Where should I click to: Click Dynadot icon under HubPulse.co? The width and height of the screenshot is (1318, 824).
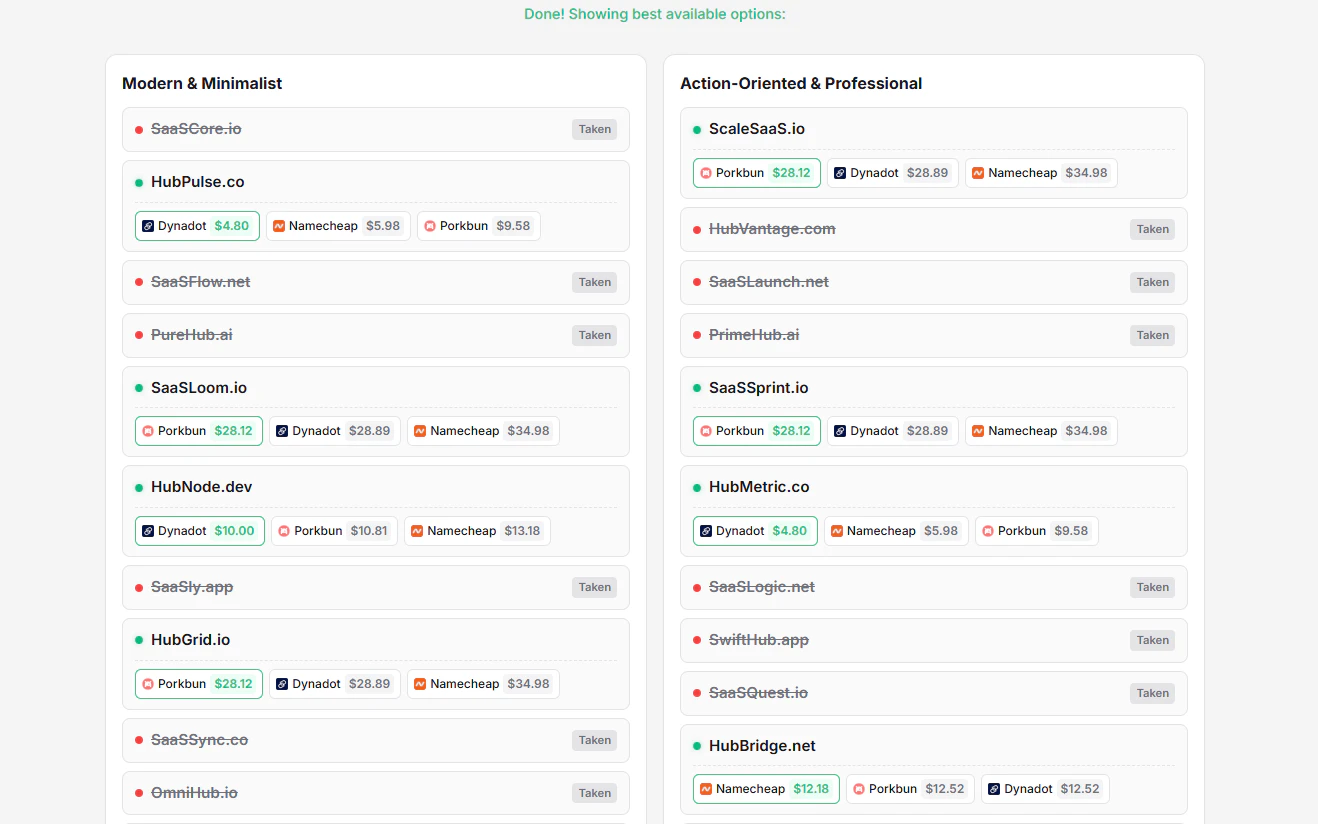click(x=148, y=226)
